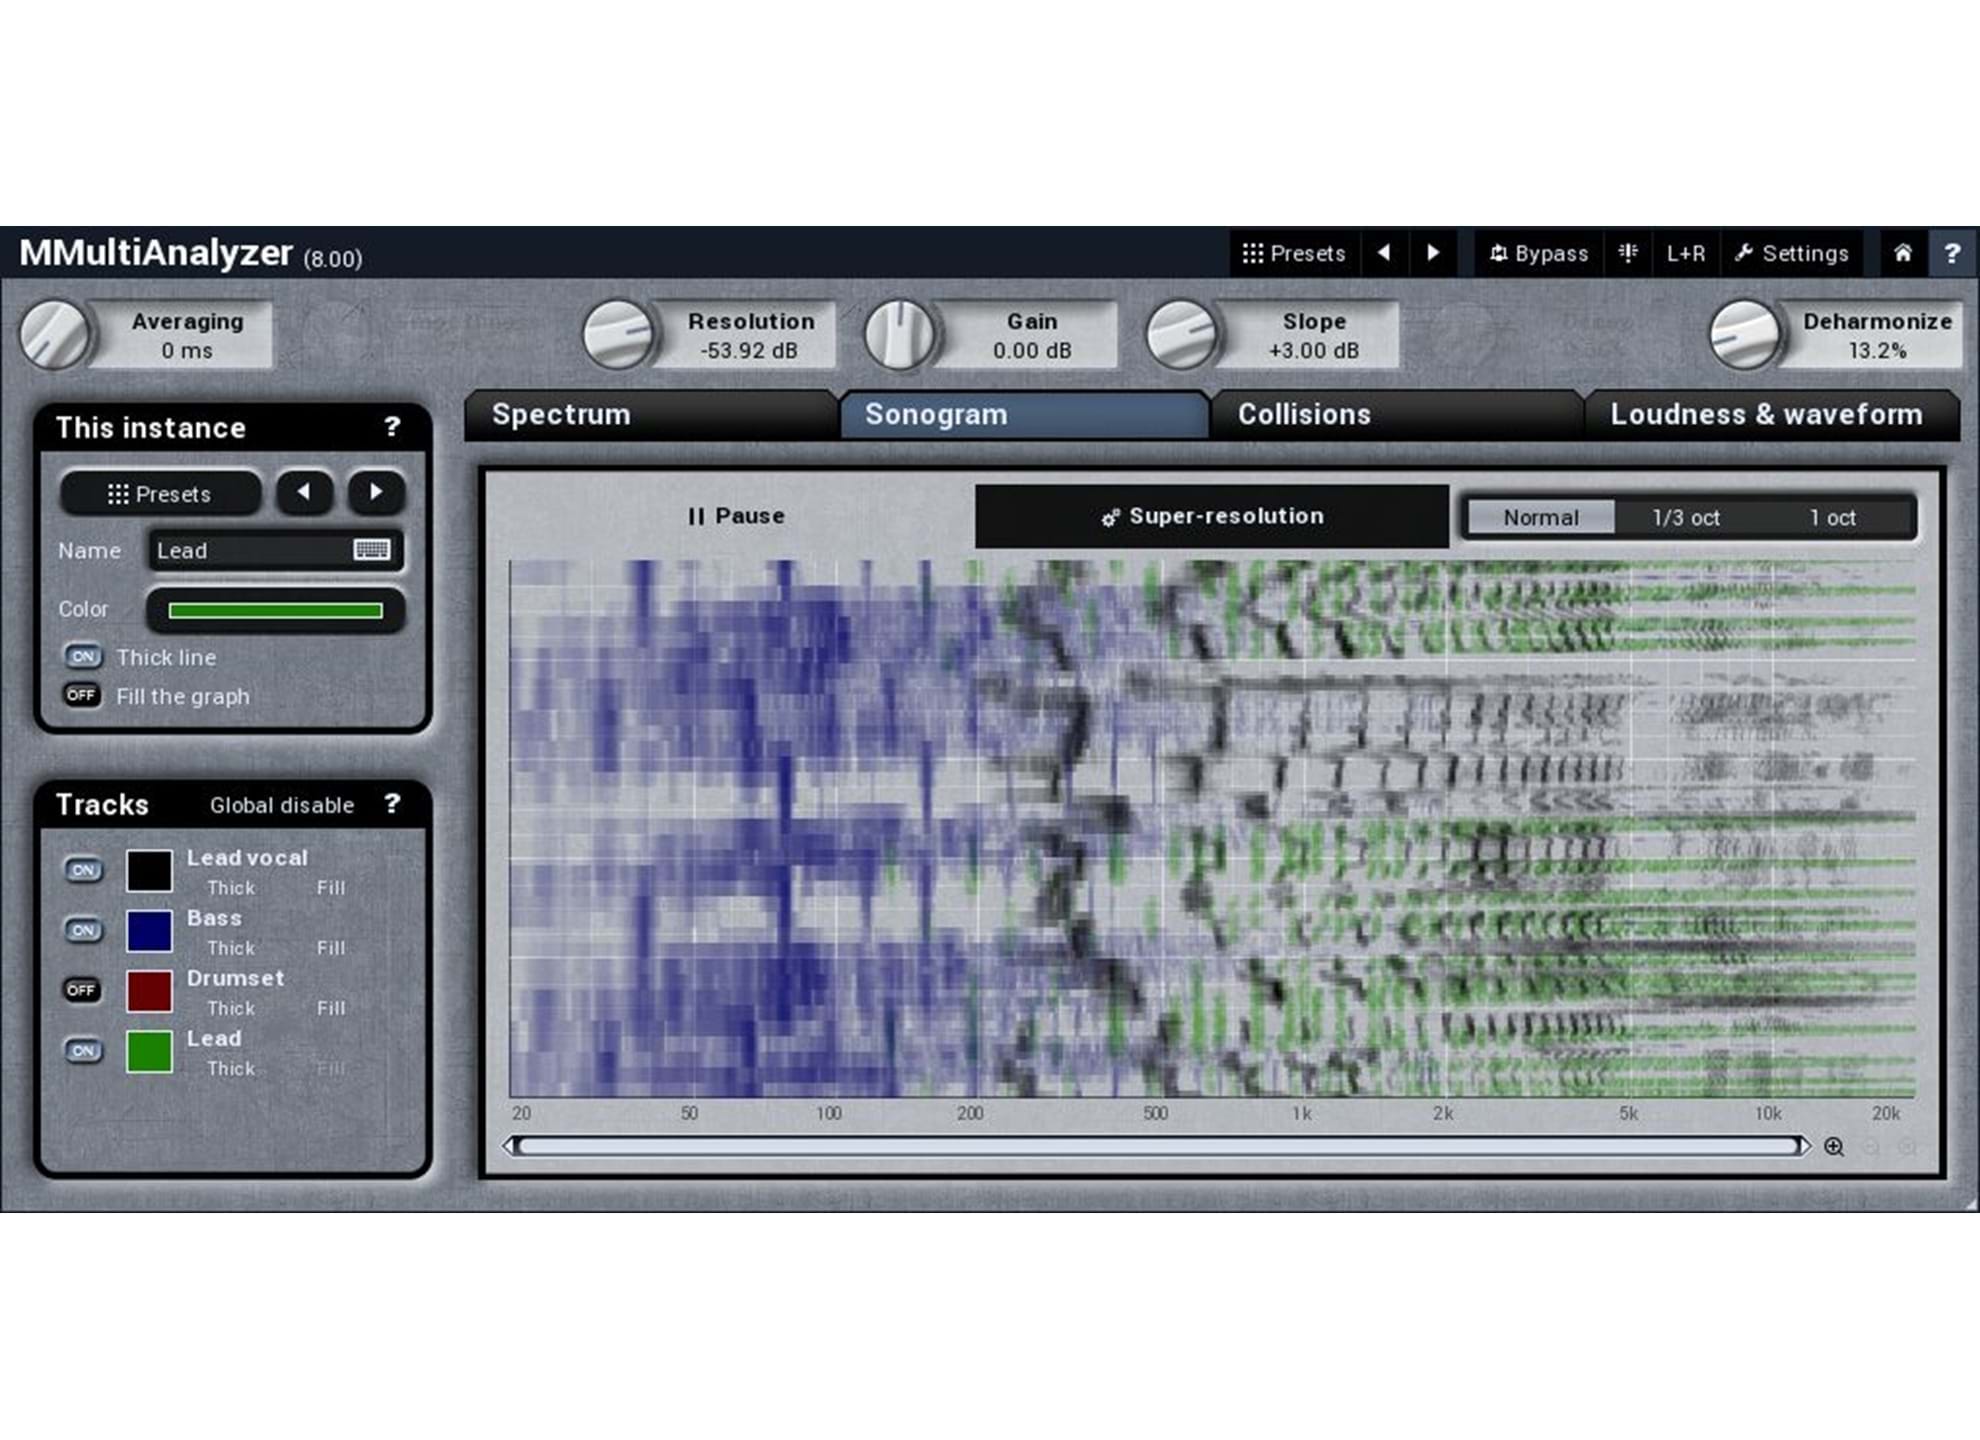Enable the Drumset track
This screenshot has width=1980, height=1440.
pos(82,990)
